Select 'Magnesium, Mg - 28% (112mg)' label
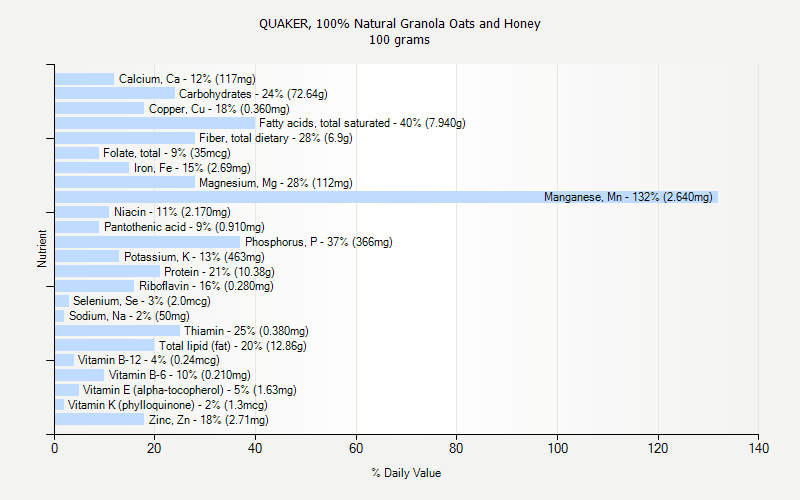 point(276,183)
